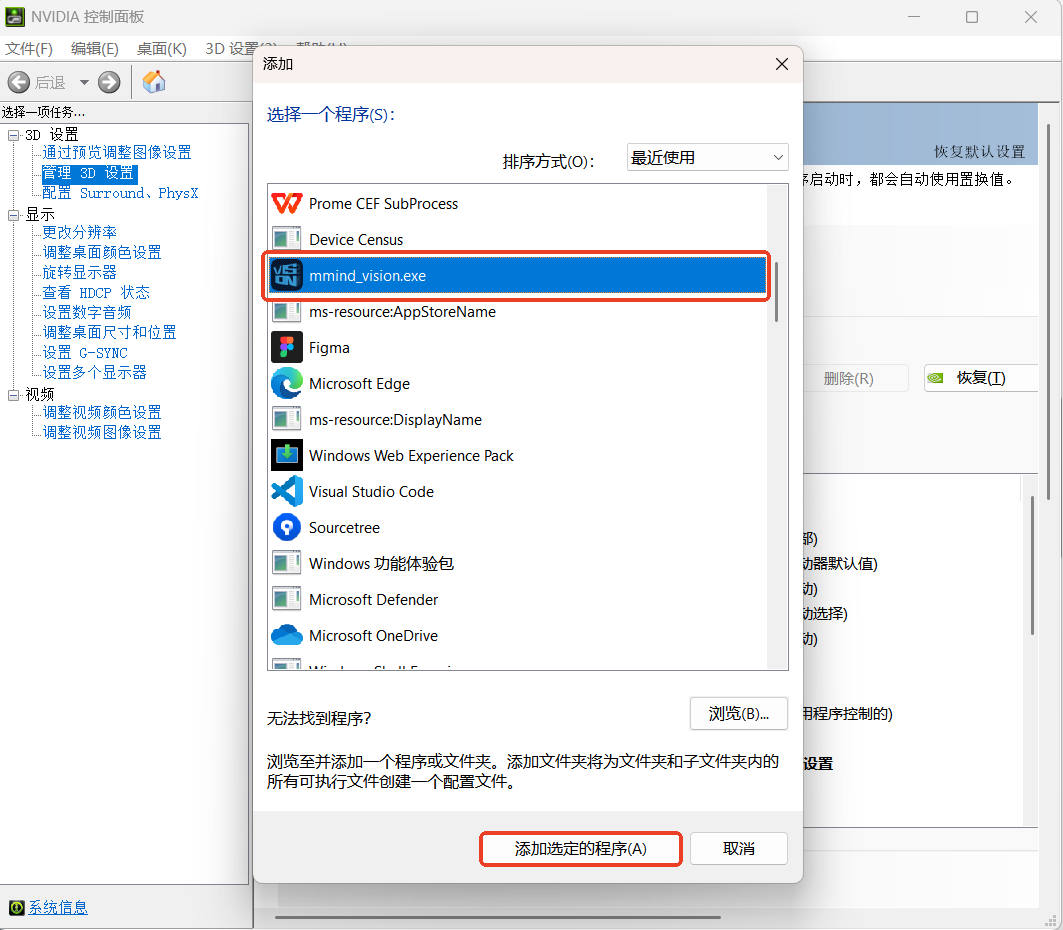The image size is (1063, 930).
Task: Open the 编辑 menu
Action: [93, 48]
